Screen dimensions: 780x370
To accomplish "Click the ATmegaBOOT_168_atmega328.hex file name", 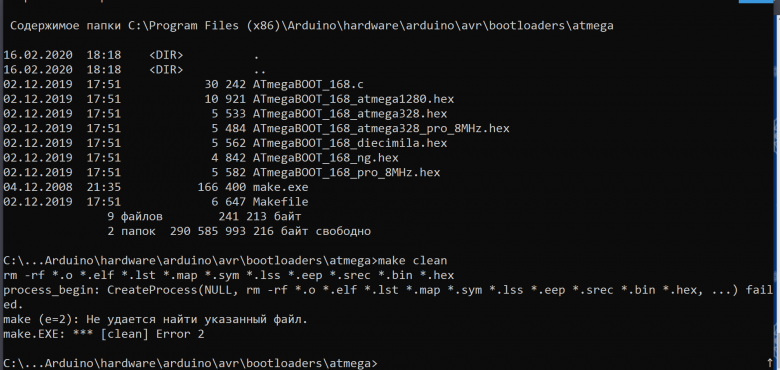I will (350, 114).
